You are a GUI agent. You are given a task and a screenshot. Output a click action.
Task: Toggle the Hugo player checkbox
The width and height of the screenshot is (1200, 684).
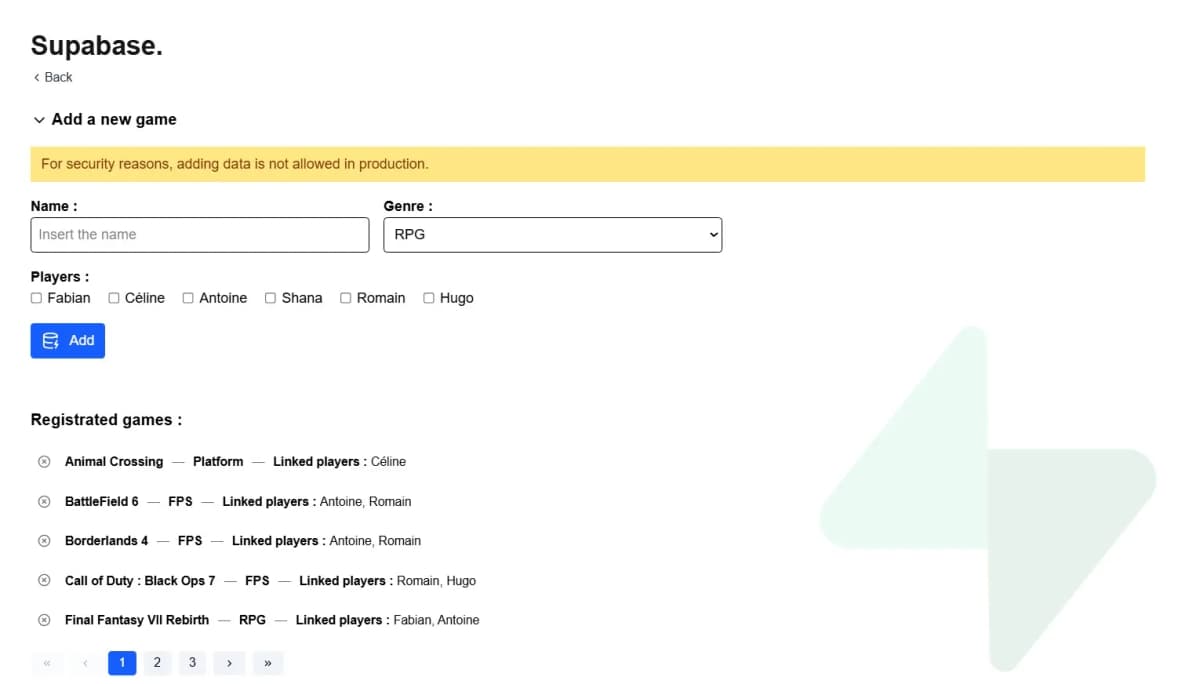[429, 298]
